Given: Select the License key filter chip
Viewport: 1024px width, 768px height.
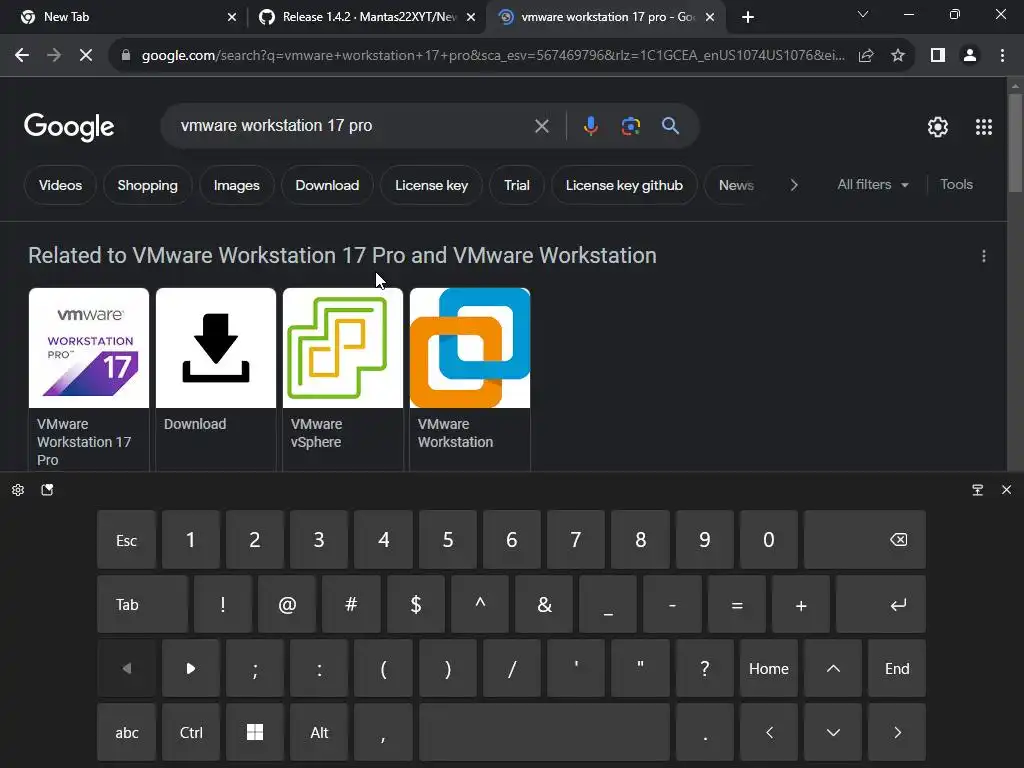Looking at the screenshot, I should [x=432, y=185].
